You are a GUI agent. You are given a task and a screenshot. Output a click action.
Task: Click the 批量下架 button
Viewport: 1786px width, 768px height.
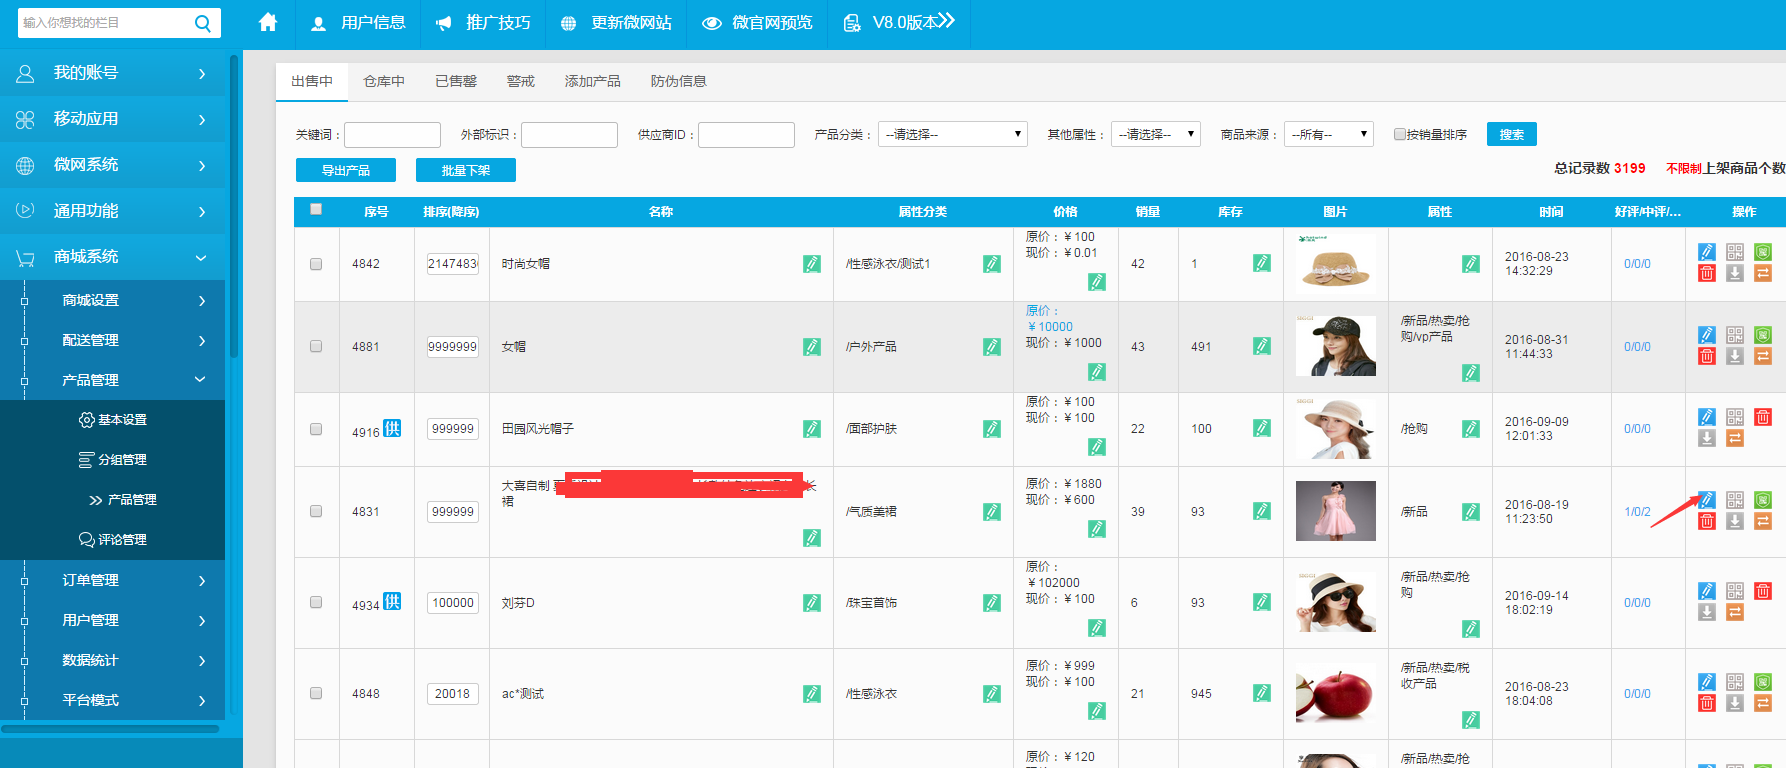coord(465,170)
